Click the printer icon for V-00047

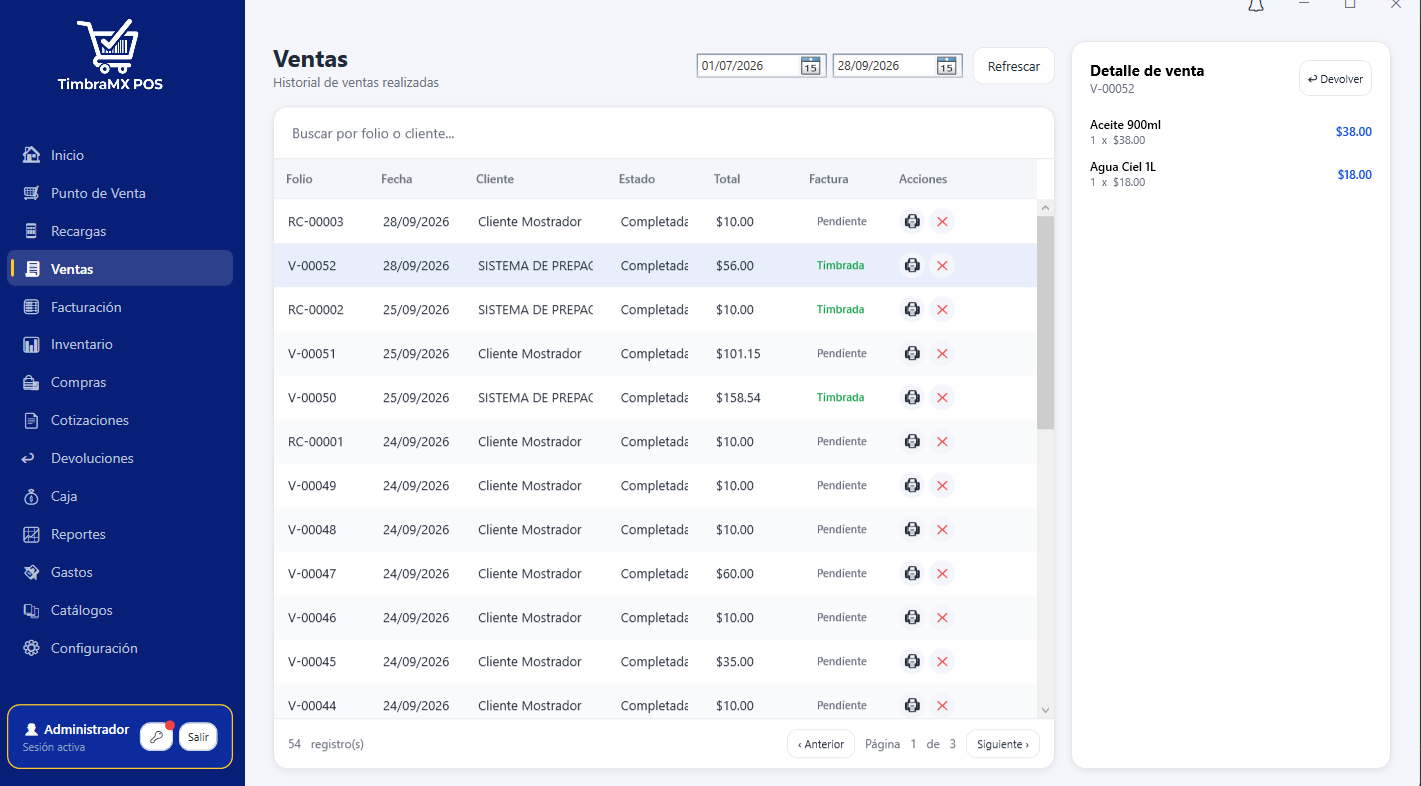(912, 573)
